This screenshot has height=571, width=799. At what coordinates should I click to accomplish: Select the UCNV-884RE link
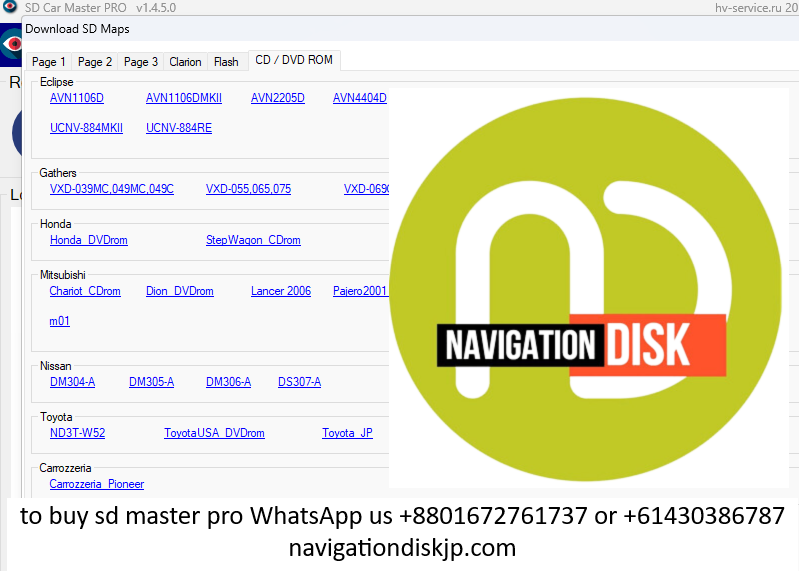(x=179, y=128)
